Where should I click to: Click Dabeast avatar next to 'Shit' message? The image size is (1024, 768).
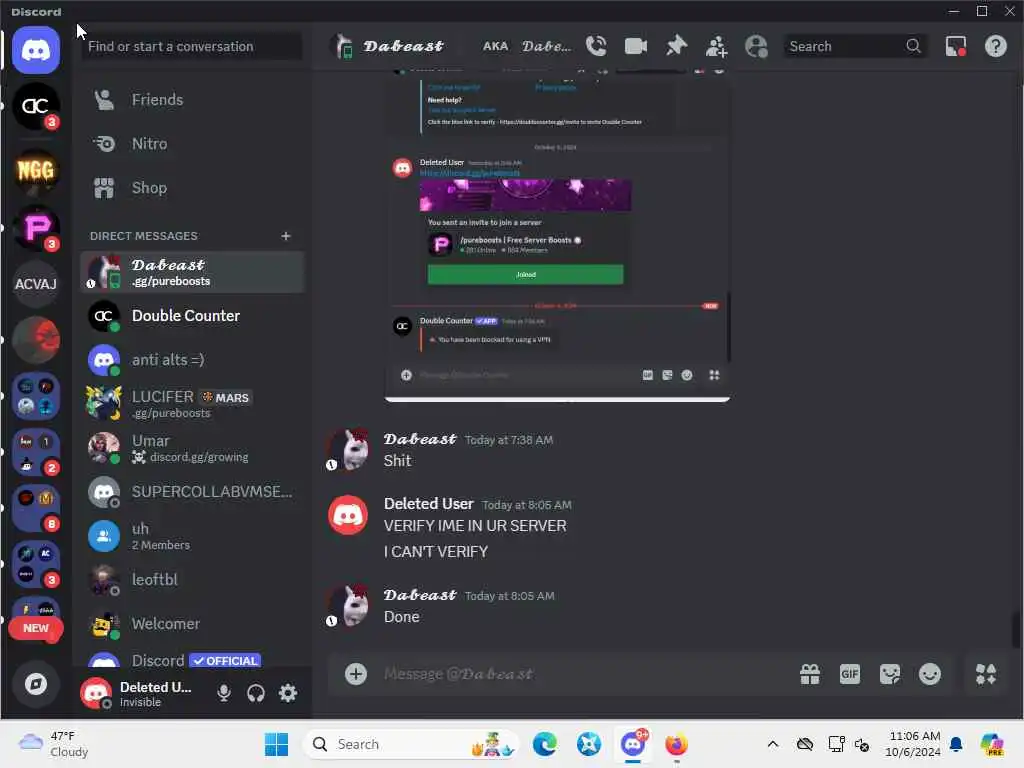coord(347,449)
